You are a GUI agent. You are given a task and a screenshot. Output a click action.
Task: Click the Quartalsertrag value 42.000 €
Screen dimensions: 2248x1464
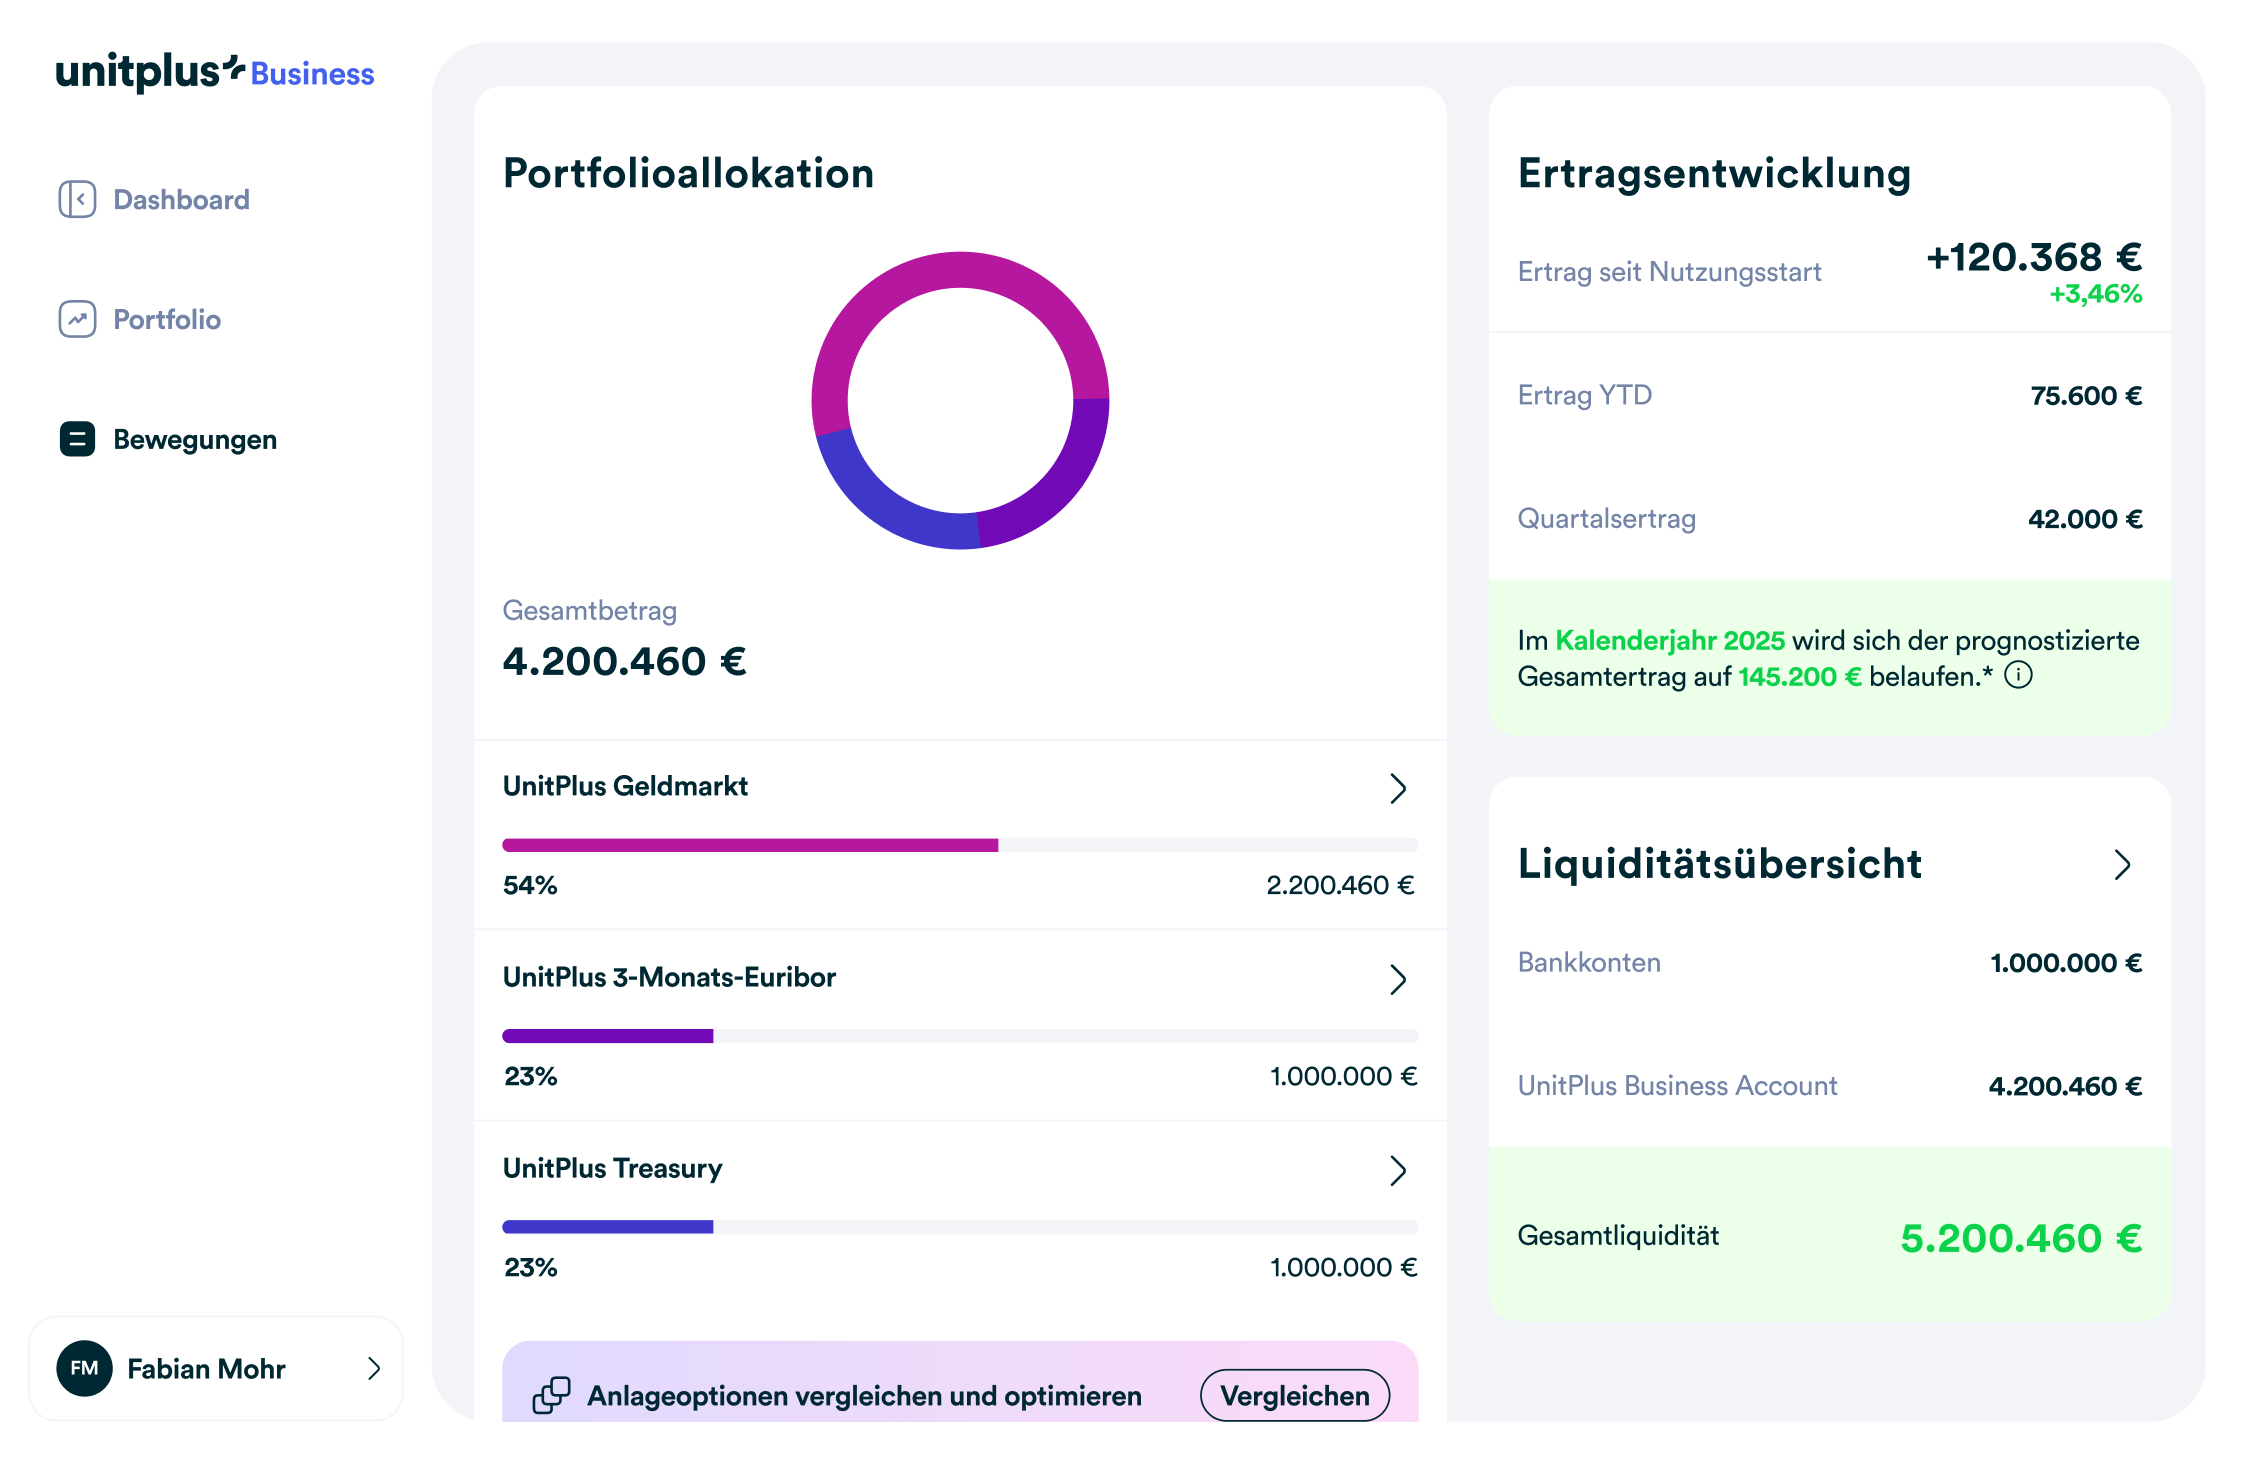[2085, 519]
